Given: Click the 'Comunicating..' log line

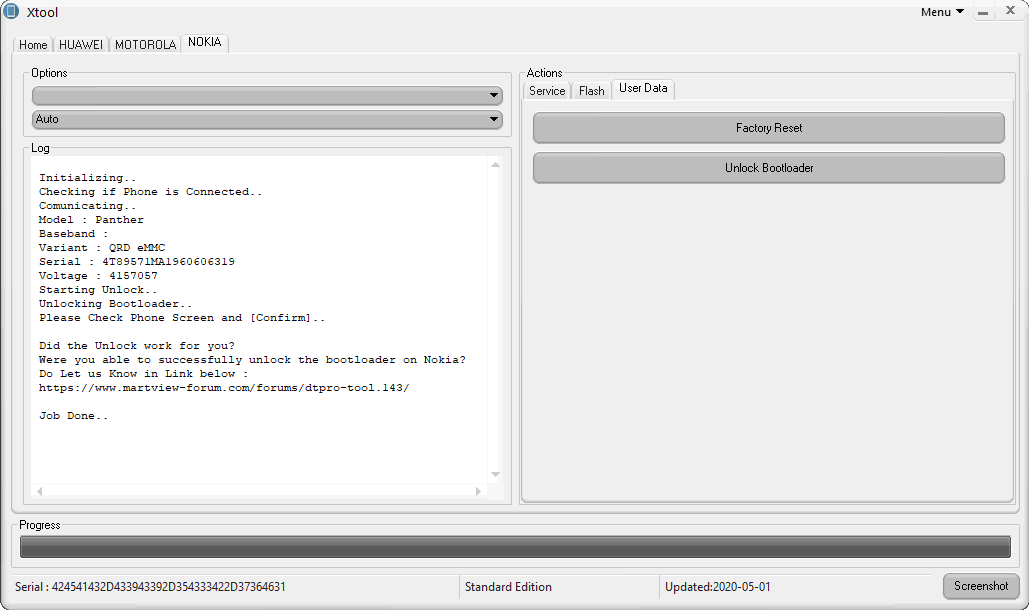Looking at the screenshot, I should [87, 206].
